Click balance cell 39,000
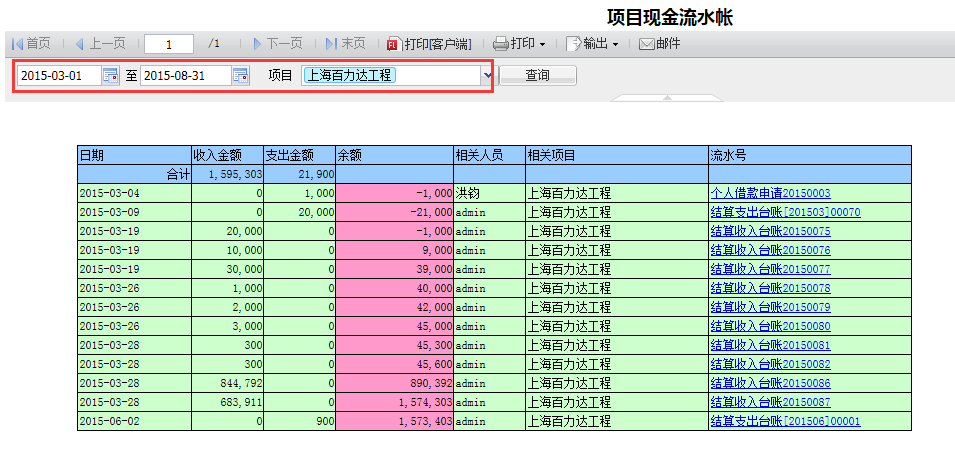Screen dimensions: 955x467 tap(394, 269)
